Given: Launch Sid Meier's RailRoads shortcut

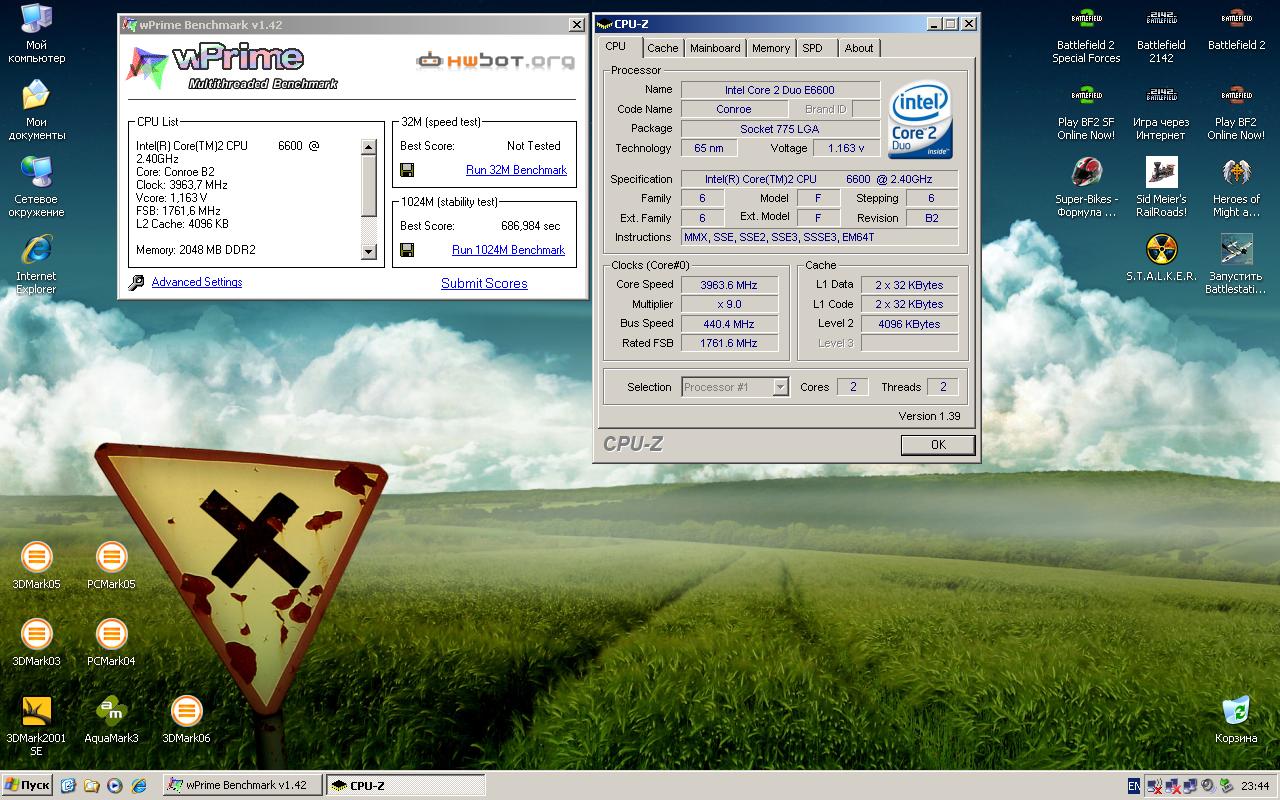Looking at the screenshot, I should pos(1161,187).
